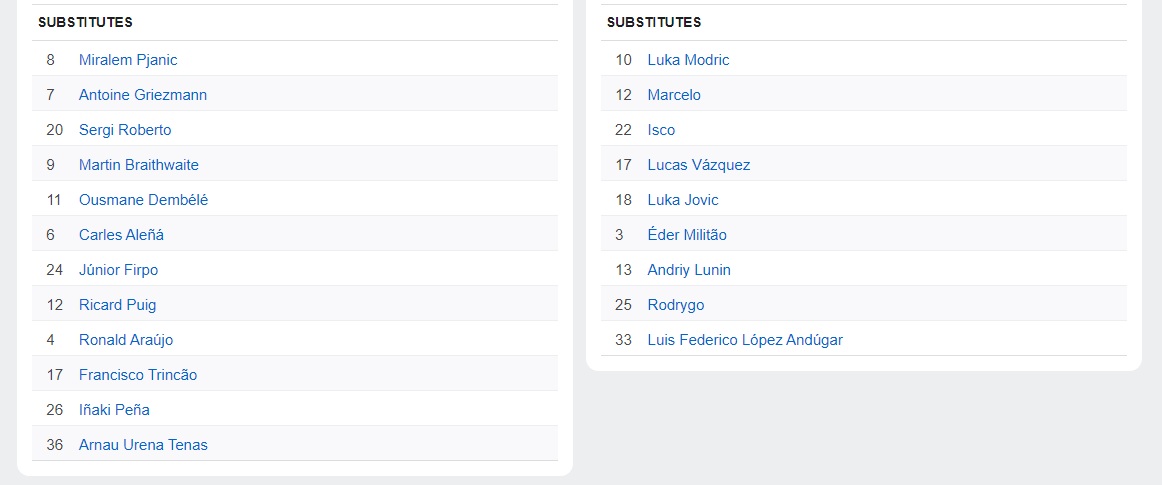The image size is (1162, 485).
Task: Open Isco player link
Action: tap(662, 130)
